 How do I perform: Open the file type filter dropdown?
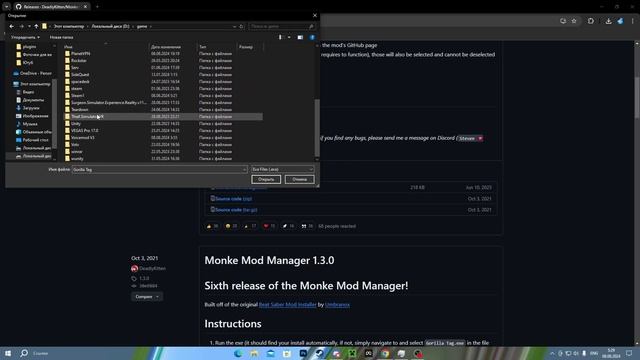coord(282,169)
